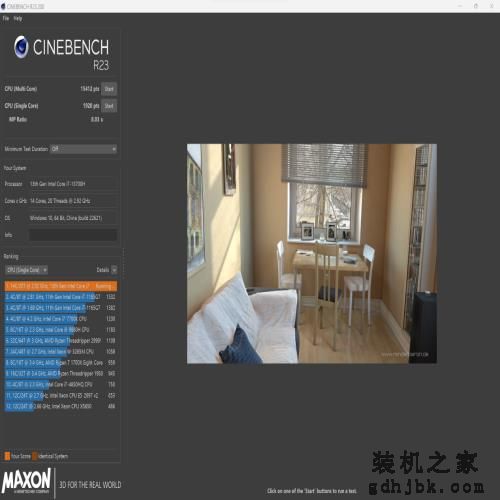Select ranking row nine, Threadripper 1950
This screenshot has width=500, height=500.
pyautogui.click(x=61, y=374)
